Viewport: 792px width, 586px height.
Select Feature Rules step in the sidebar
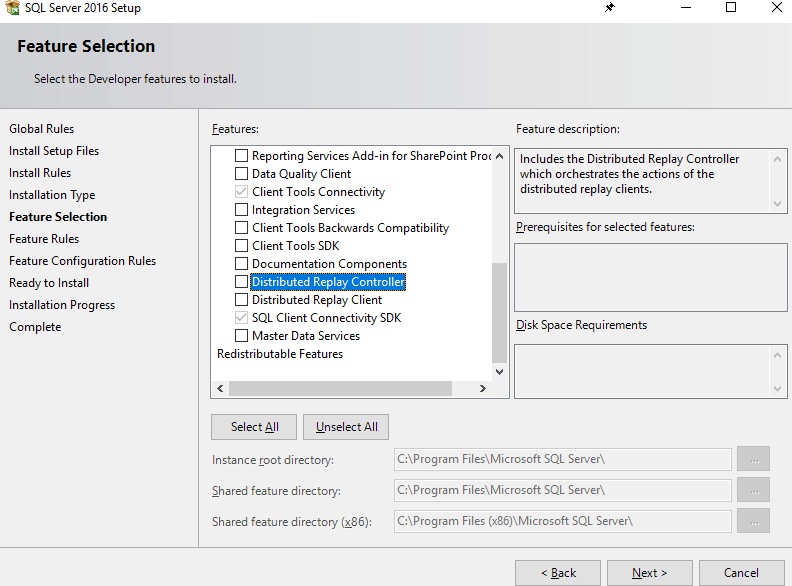coord(44,238)
